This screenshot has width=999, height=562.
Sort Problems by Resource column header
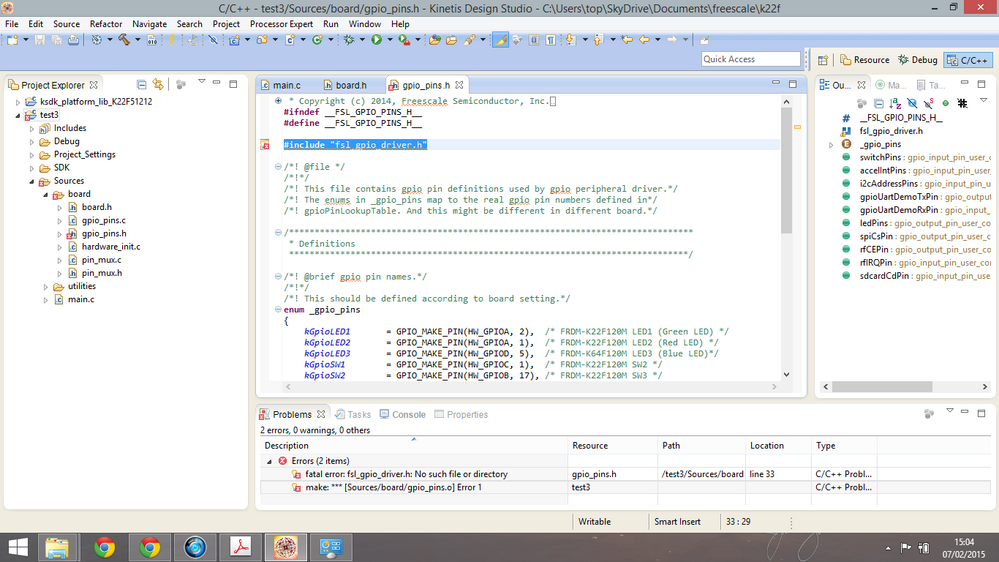click(x=612, y=445)
